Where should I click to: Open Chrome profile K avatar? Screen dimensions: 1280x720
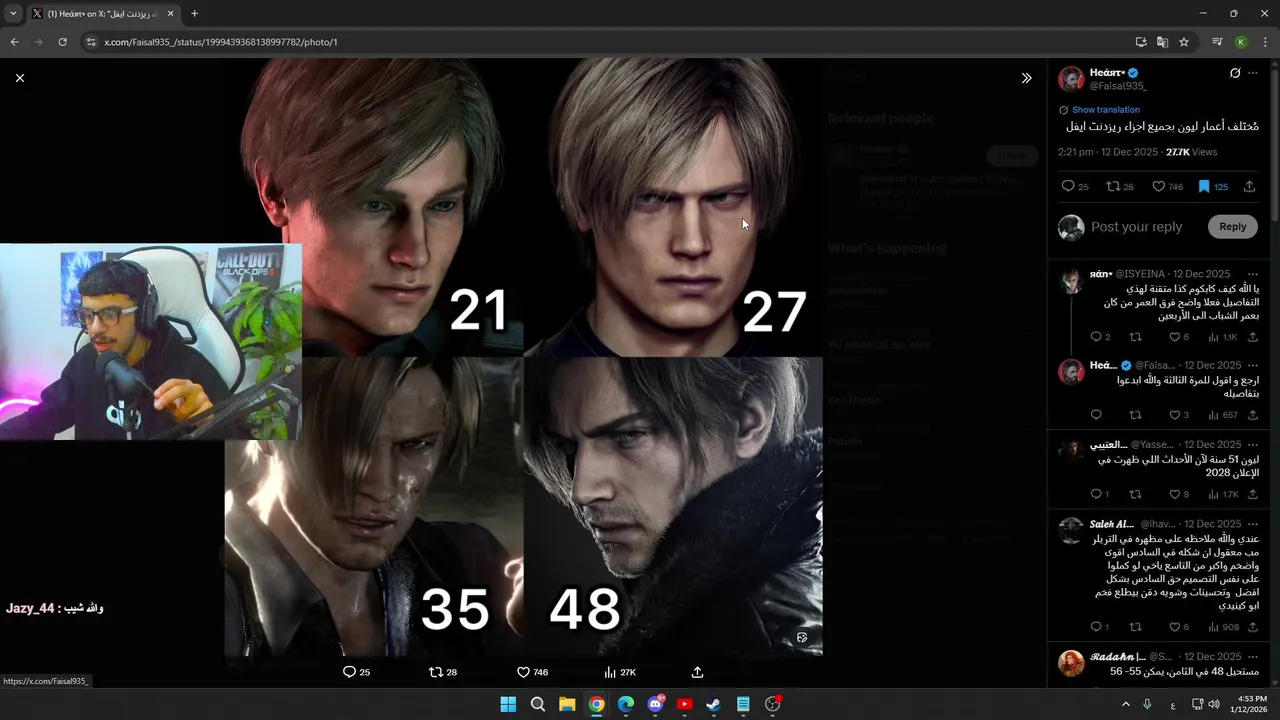1241,42
